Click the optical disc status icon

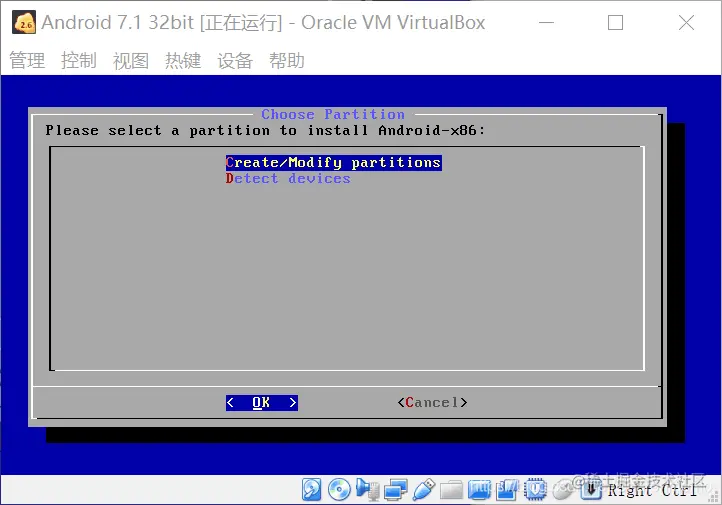pyautogui.click(x=339, y=489)
